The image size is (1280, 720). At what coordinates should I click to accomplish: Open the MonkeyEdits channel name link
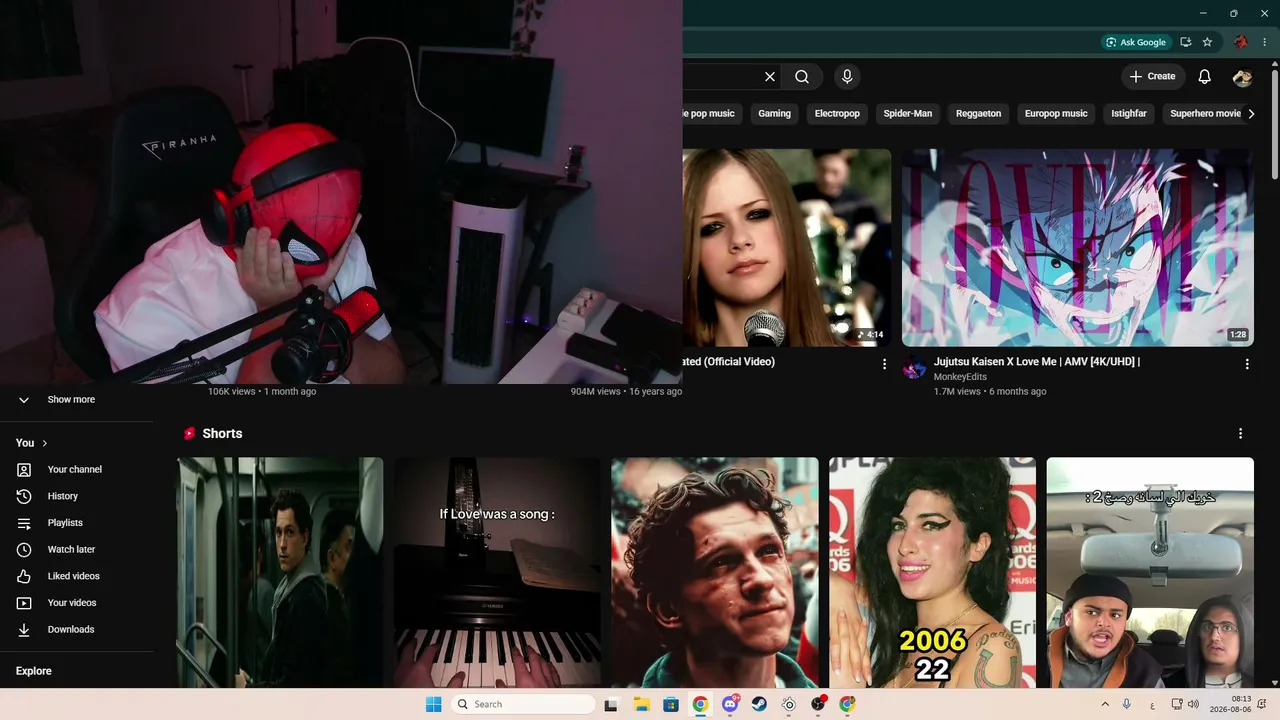pos(960,377)
